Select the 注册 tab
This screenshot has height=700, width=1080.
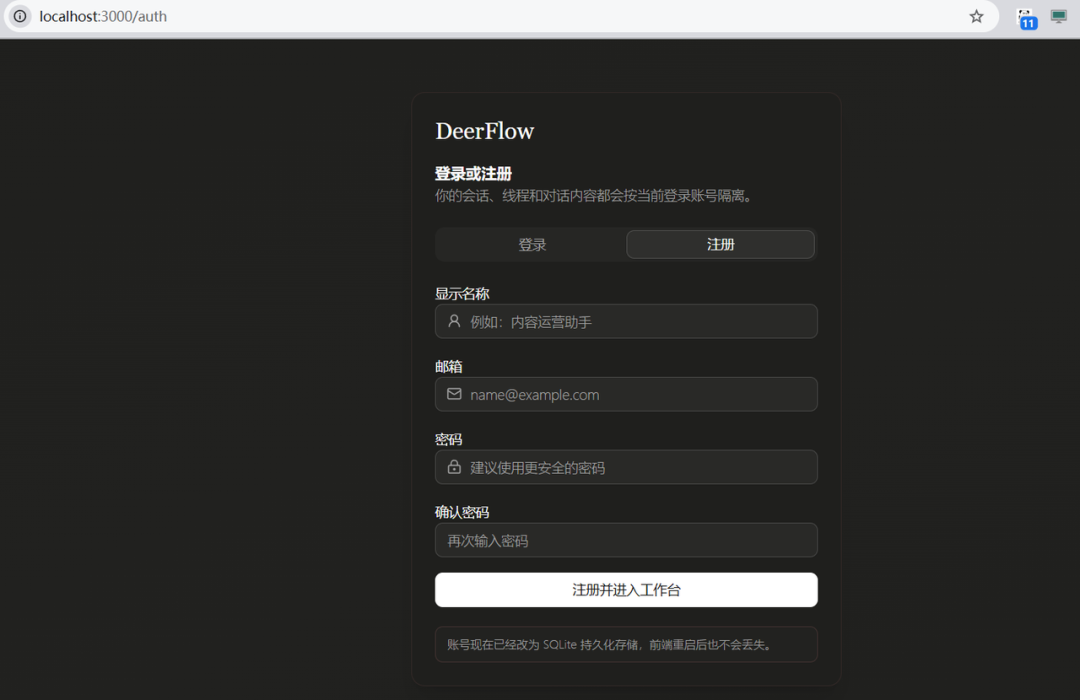(x=720, y=245)
